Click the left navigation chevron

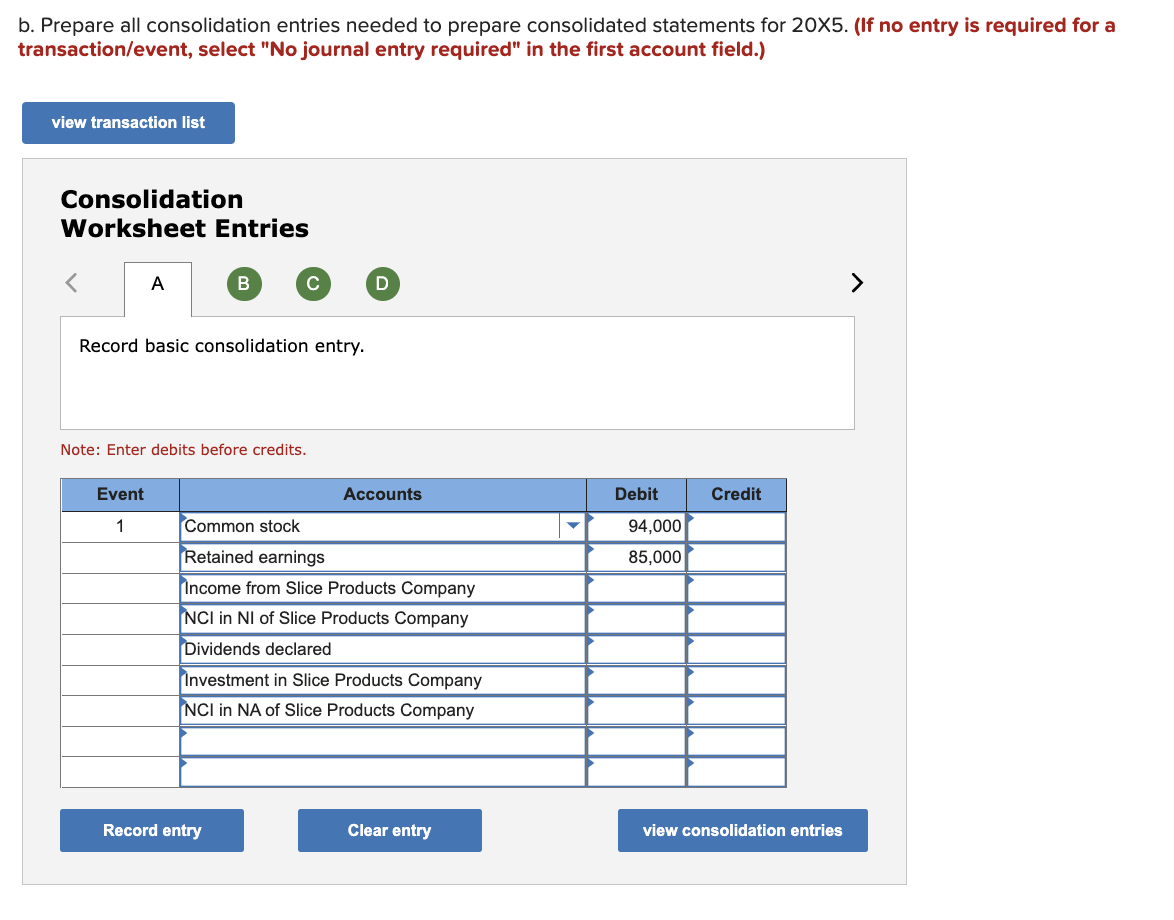point(70,283)
